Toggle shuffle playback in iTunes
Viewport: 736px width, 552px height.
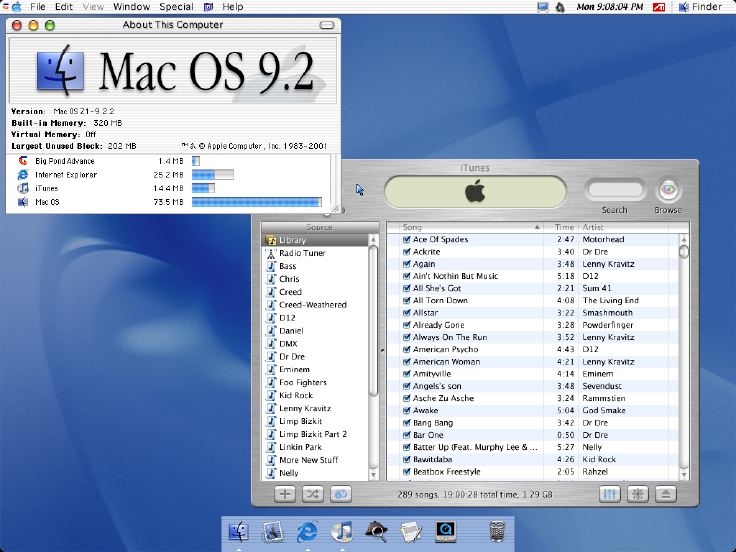tap(312, 494)
